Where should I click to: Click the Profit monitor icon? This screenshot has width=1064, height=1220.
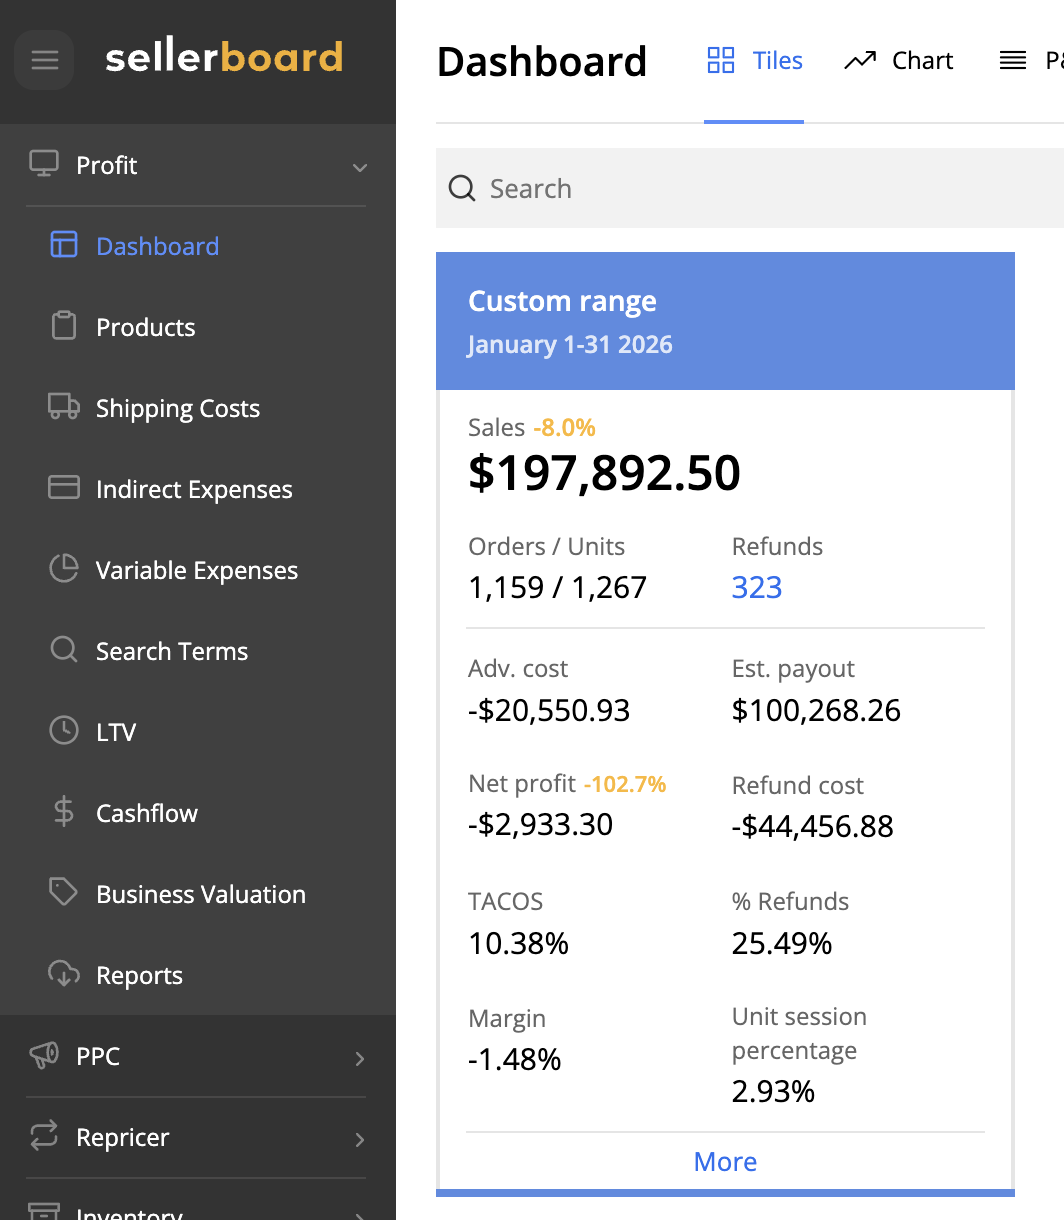43,164
